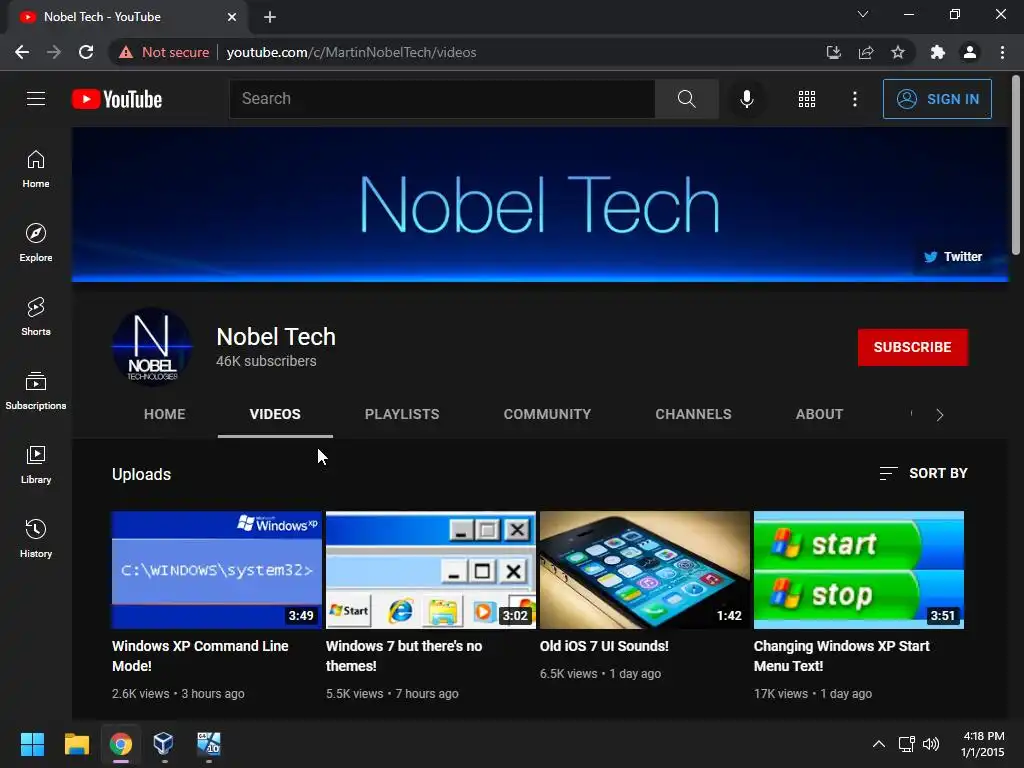The width and height of the screenshot is (1024, 768).
Task: Click the browser forward arrow
Action: [x=54, y=52]
